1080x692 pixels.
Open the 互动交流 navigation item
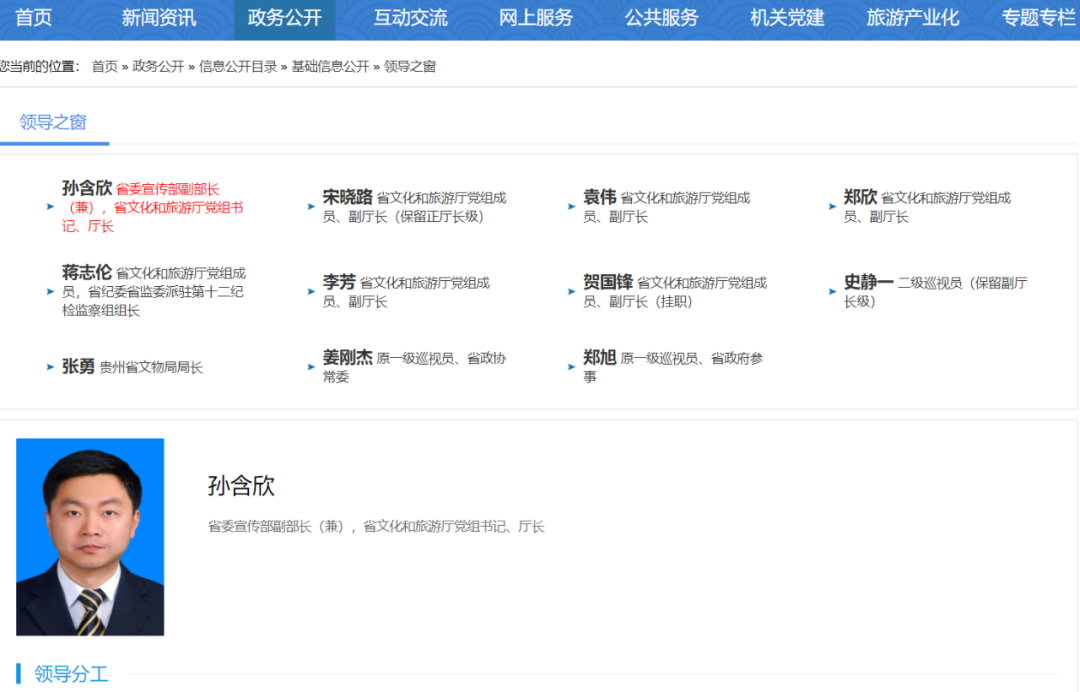tap(411, 17)
